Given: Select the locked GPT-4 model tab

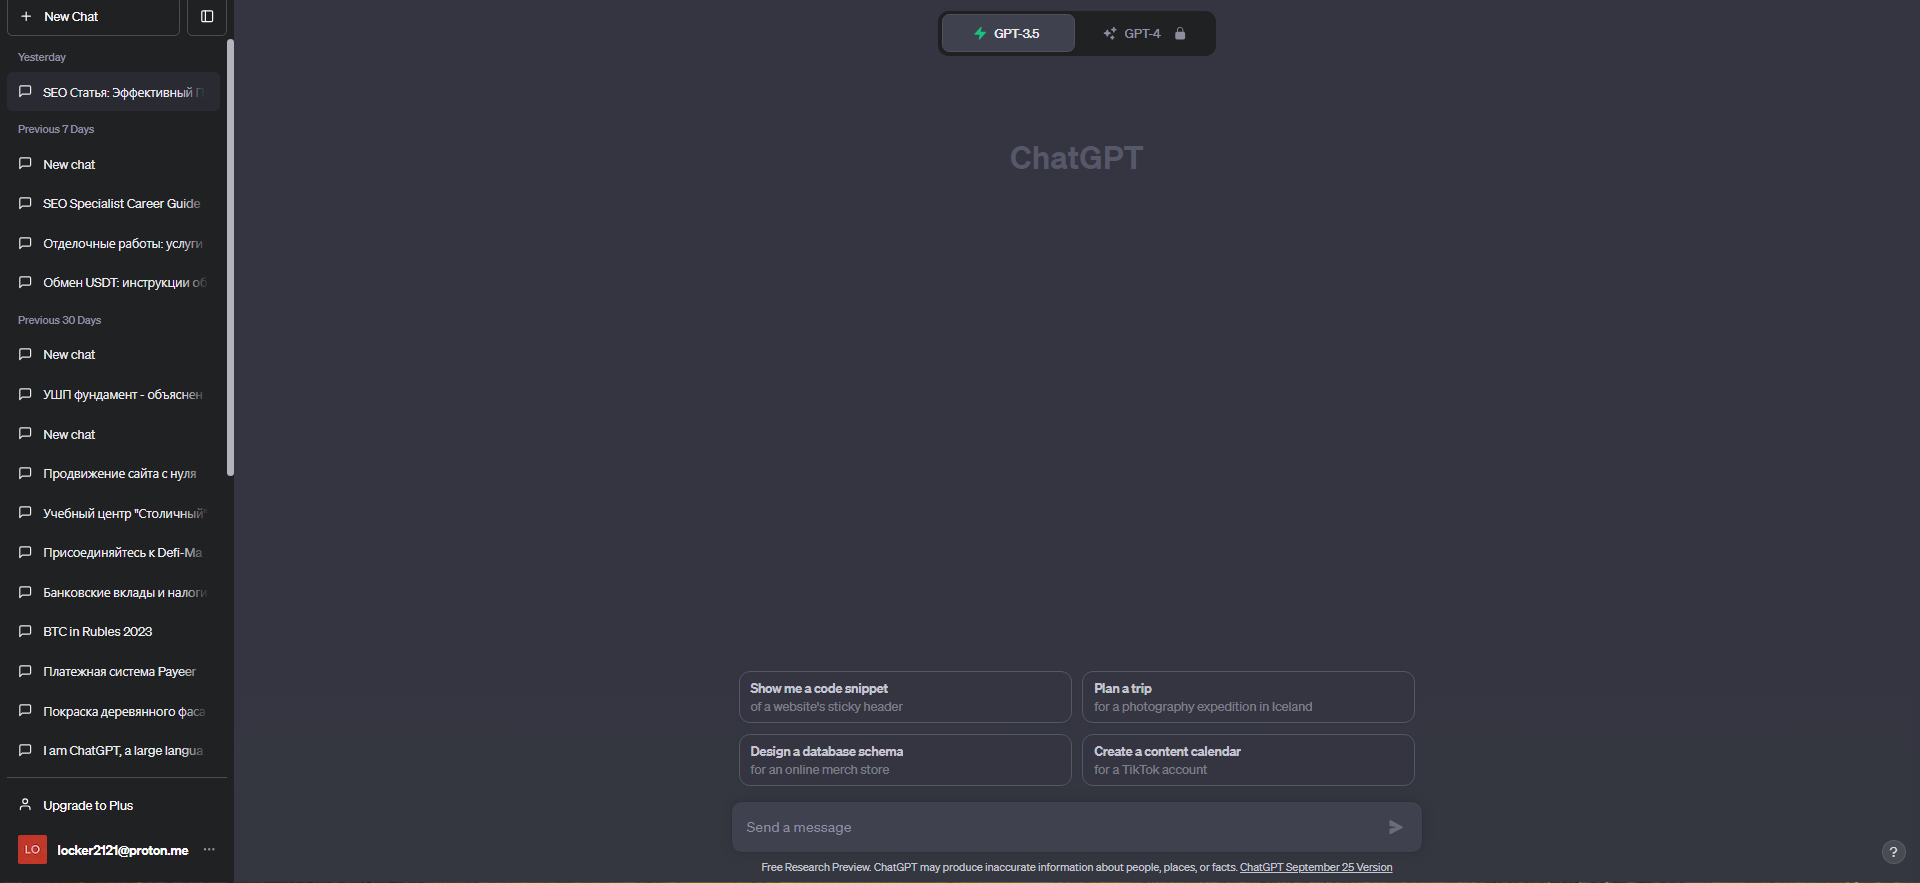Looking at the screenshot, I should (1144, 33).
